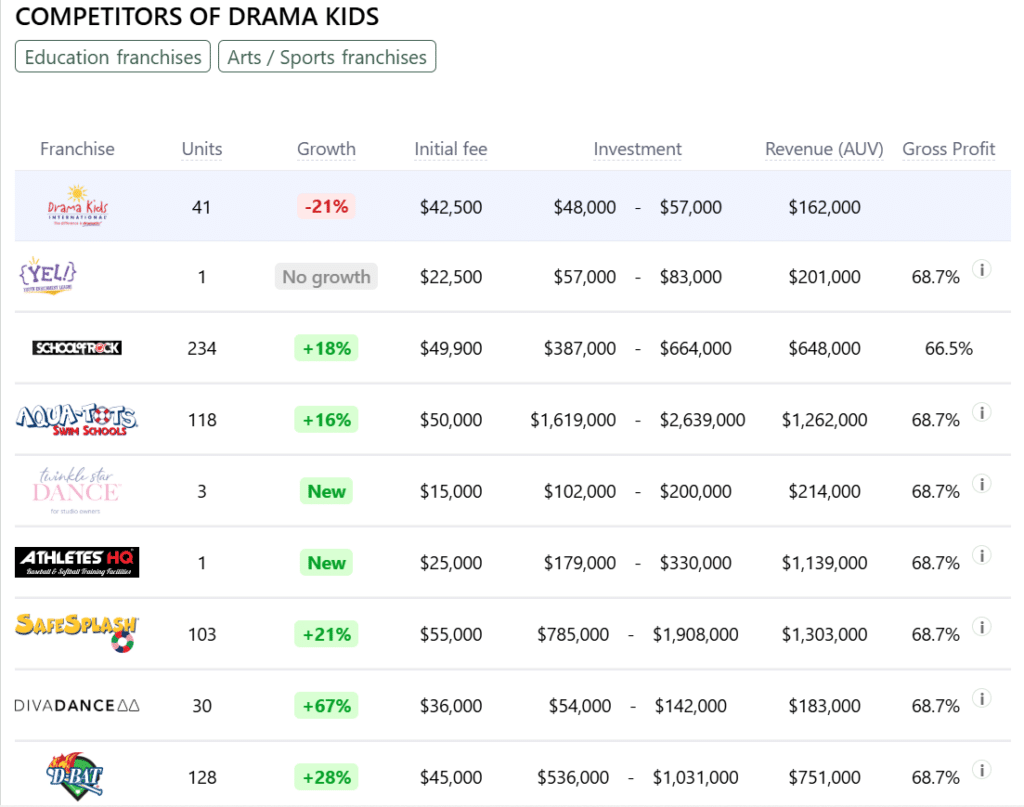Click the $751,000 revenue cell
1024x807 pixels.
pos(824,777)
